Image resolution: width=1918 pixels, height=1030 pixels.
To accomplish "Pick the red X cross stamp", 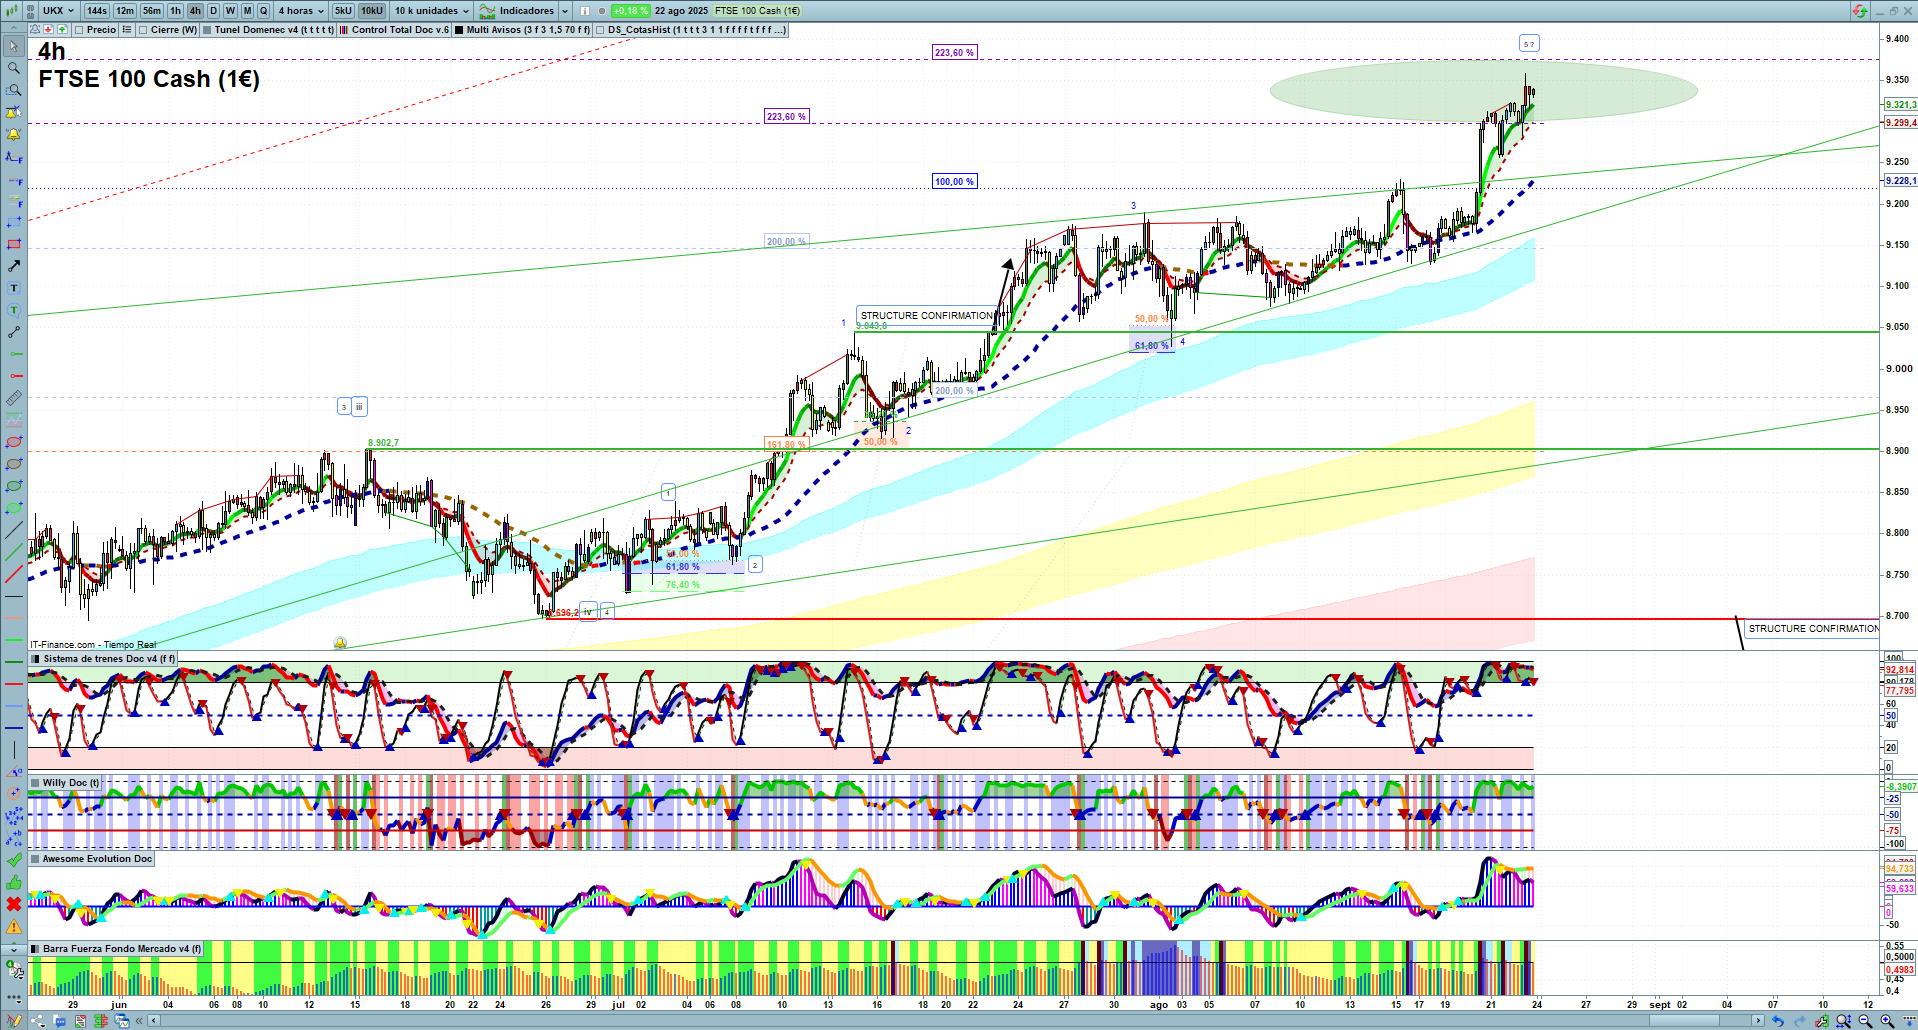I will [x=14, y=904].
